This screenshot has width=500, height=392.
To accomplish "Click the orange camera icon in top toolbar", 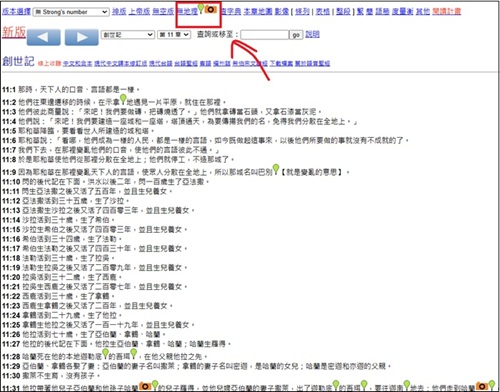I will coord(211,9).
